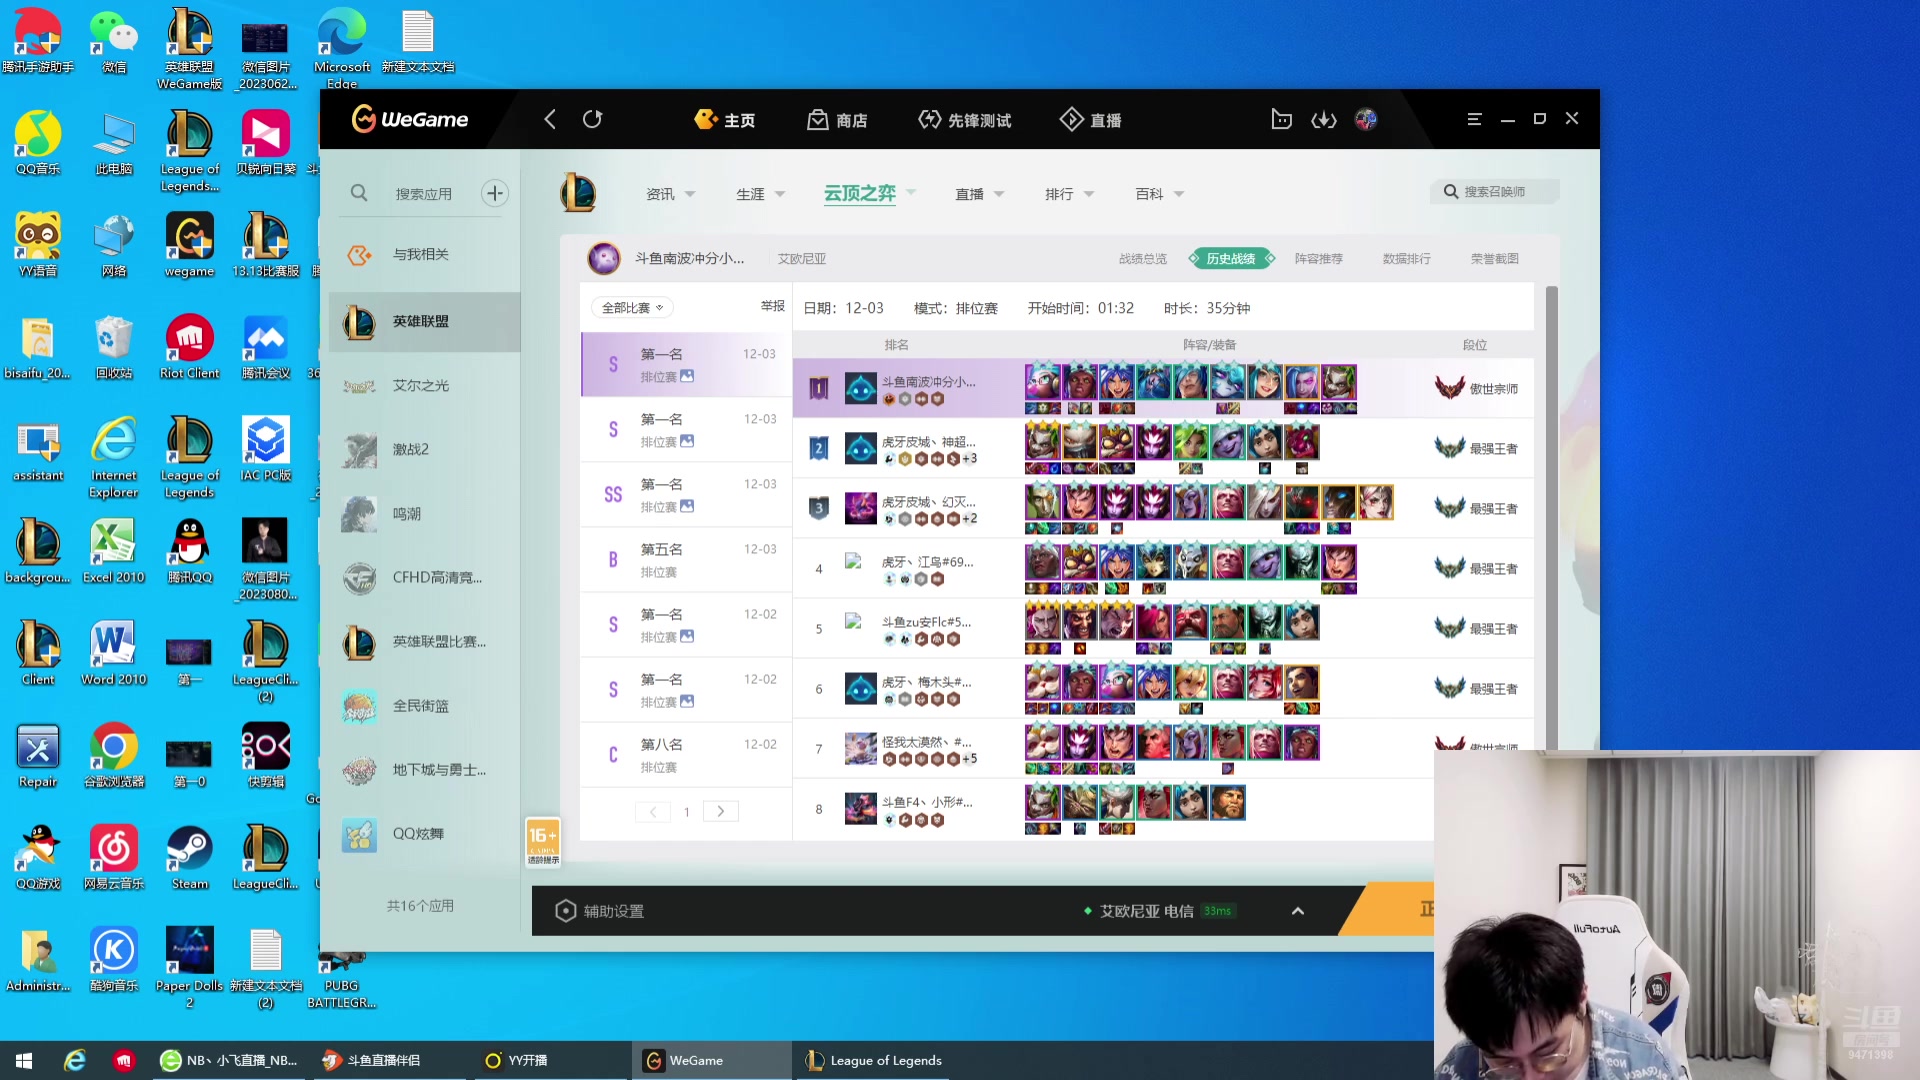Expand the 排行 dropdown menu
This screenshot has width=1920, height=1080.
pos(1089,194)
